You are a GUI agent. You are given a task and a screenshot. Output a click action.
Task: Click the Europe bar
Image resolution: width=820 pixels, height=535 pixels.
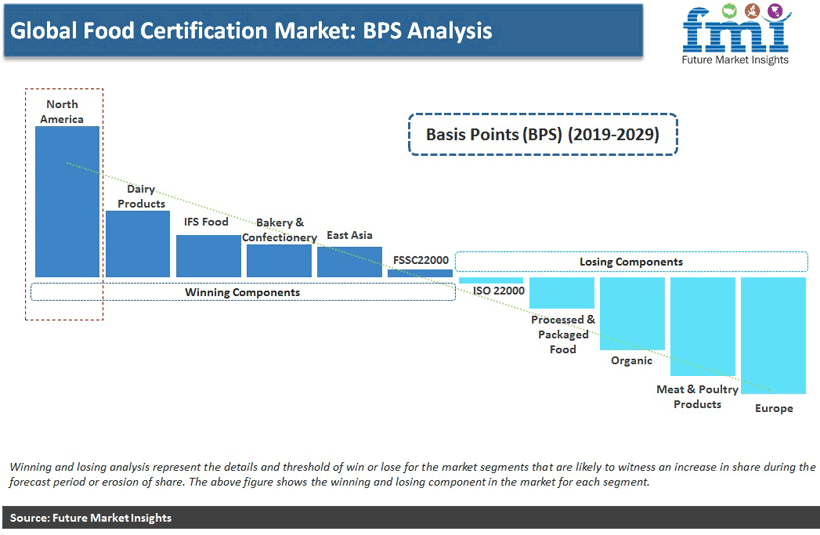(773, 335)
